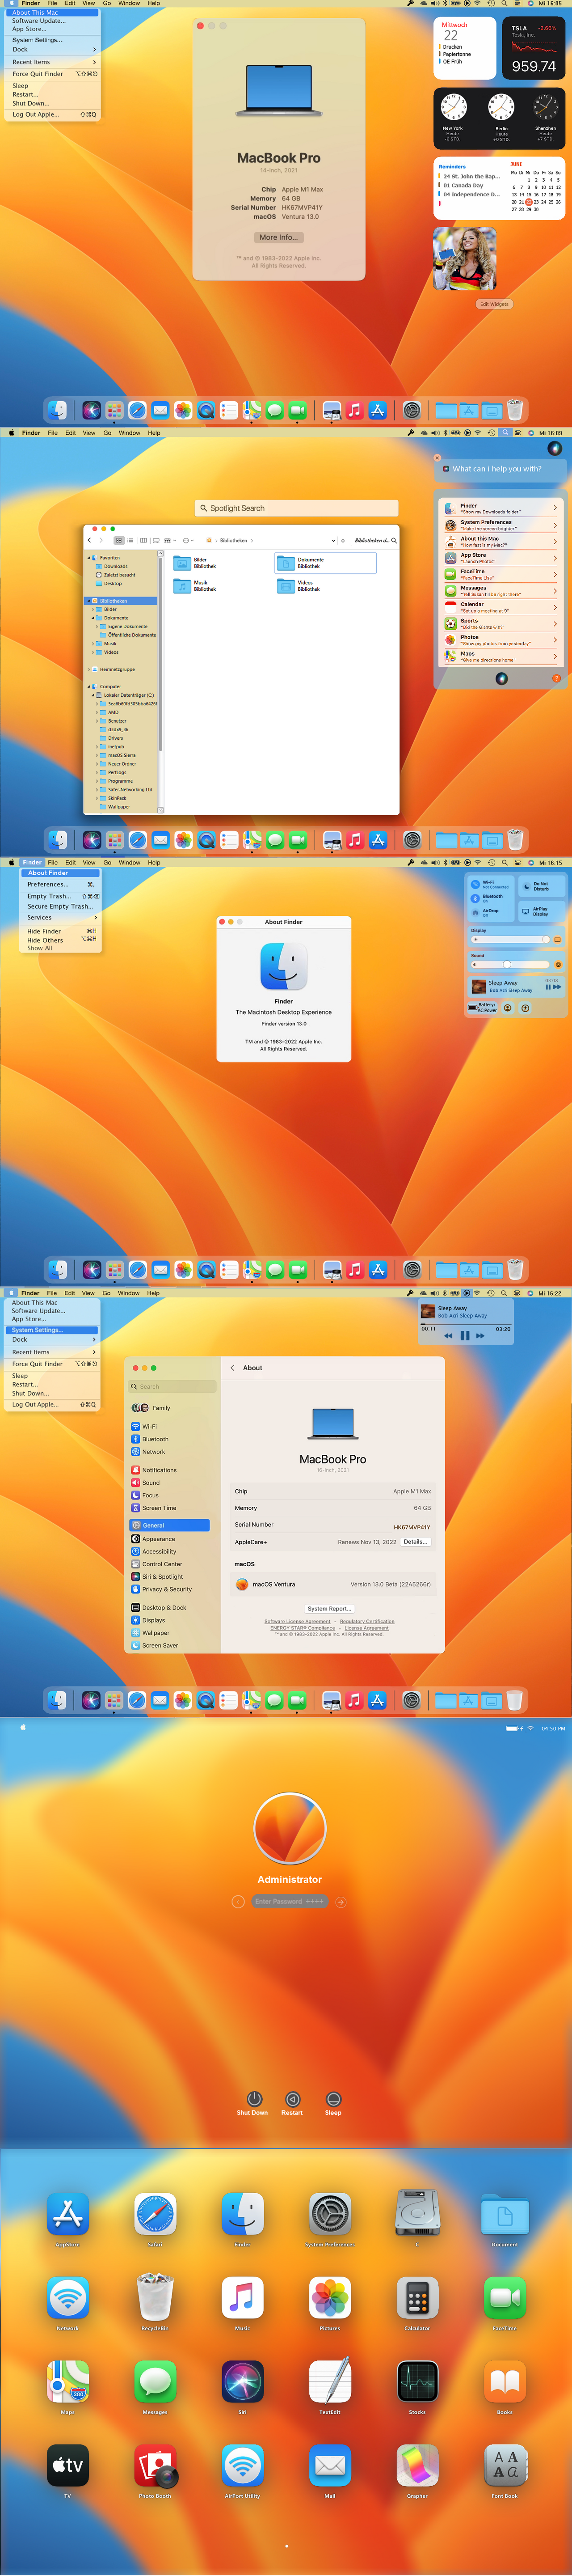Click the Enter Password field
This screenshot has height=2576, width=572.
click(x=289, y=1901)
